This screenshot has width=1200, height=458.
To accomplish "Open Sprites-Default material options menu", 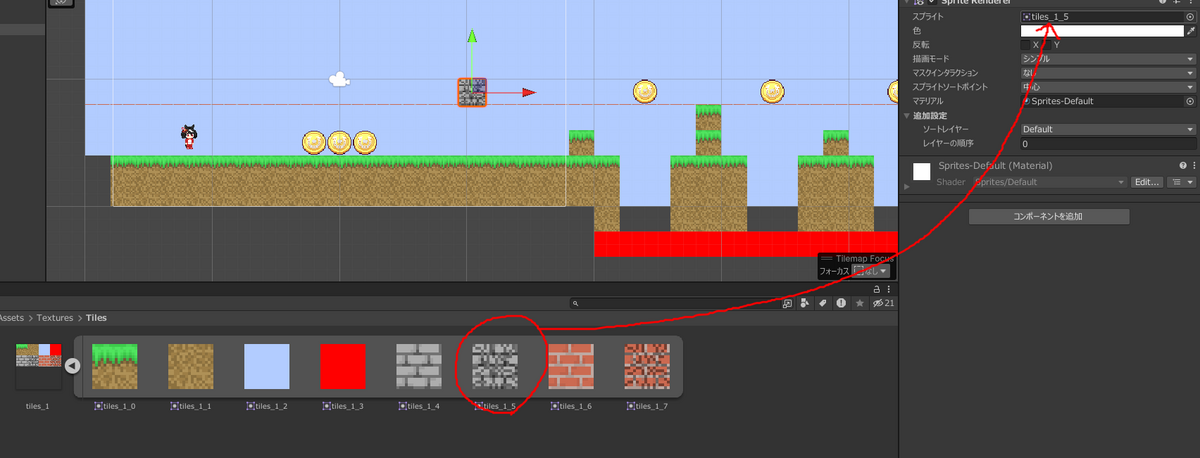I will pyautogui.click(x=1194, y=165).
